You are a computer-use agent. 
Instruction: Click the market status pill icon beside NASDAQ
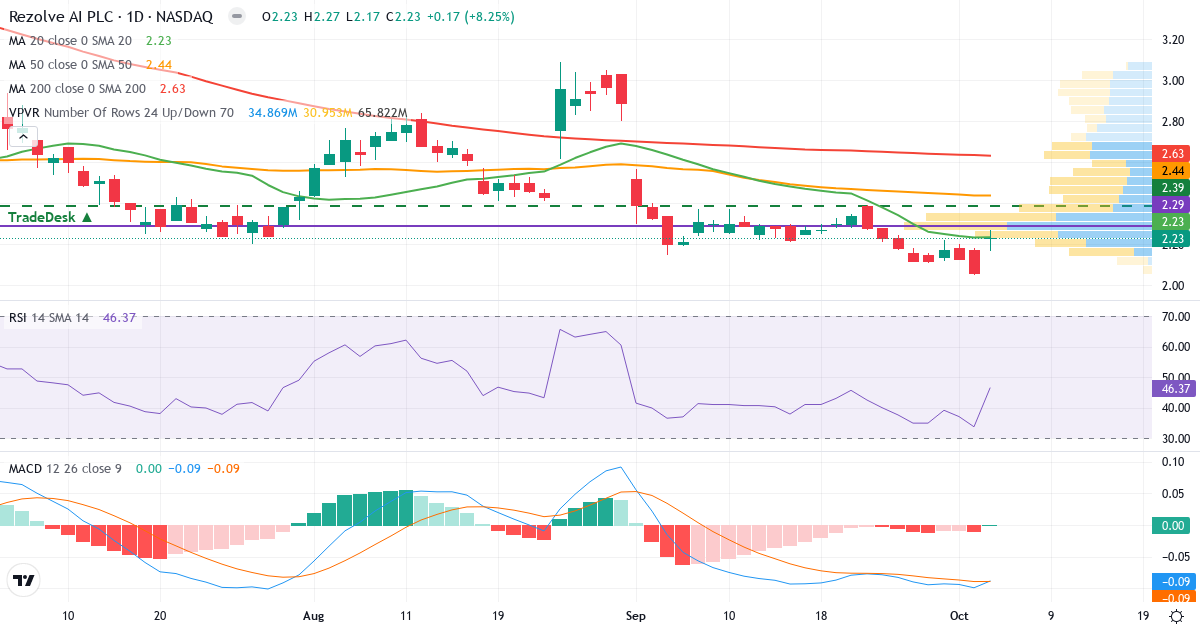[235, 17]
